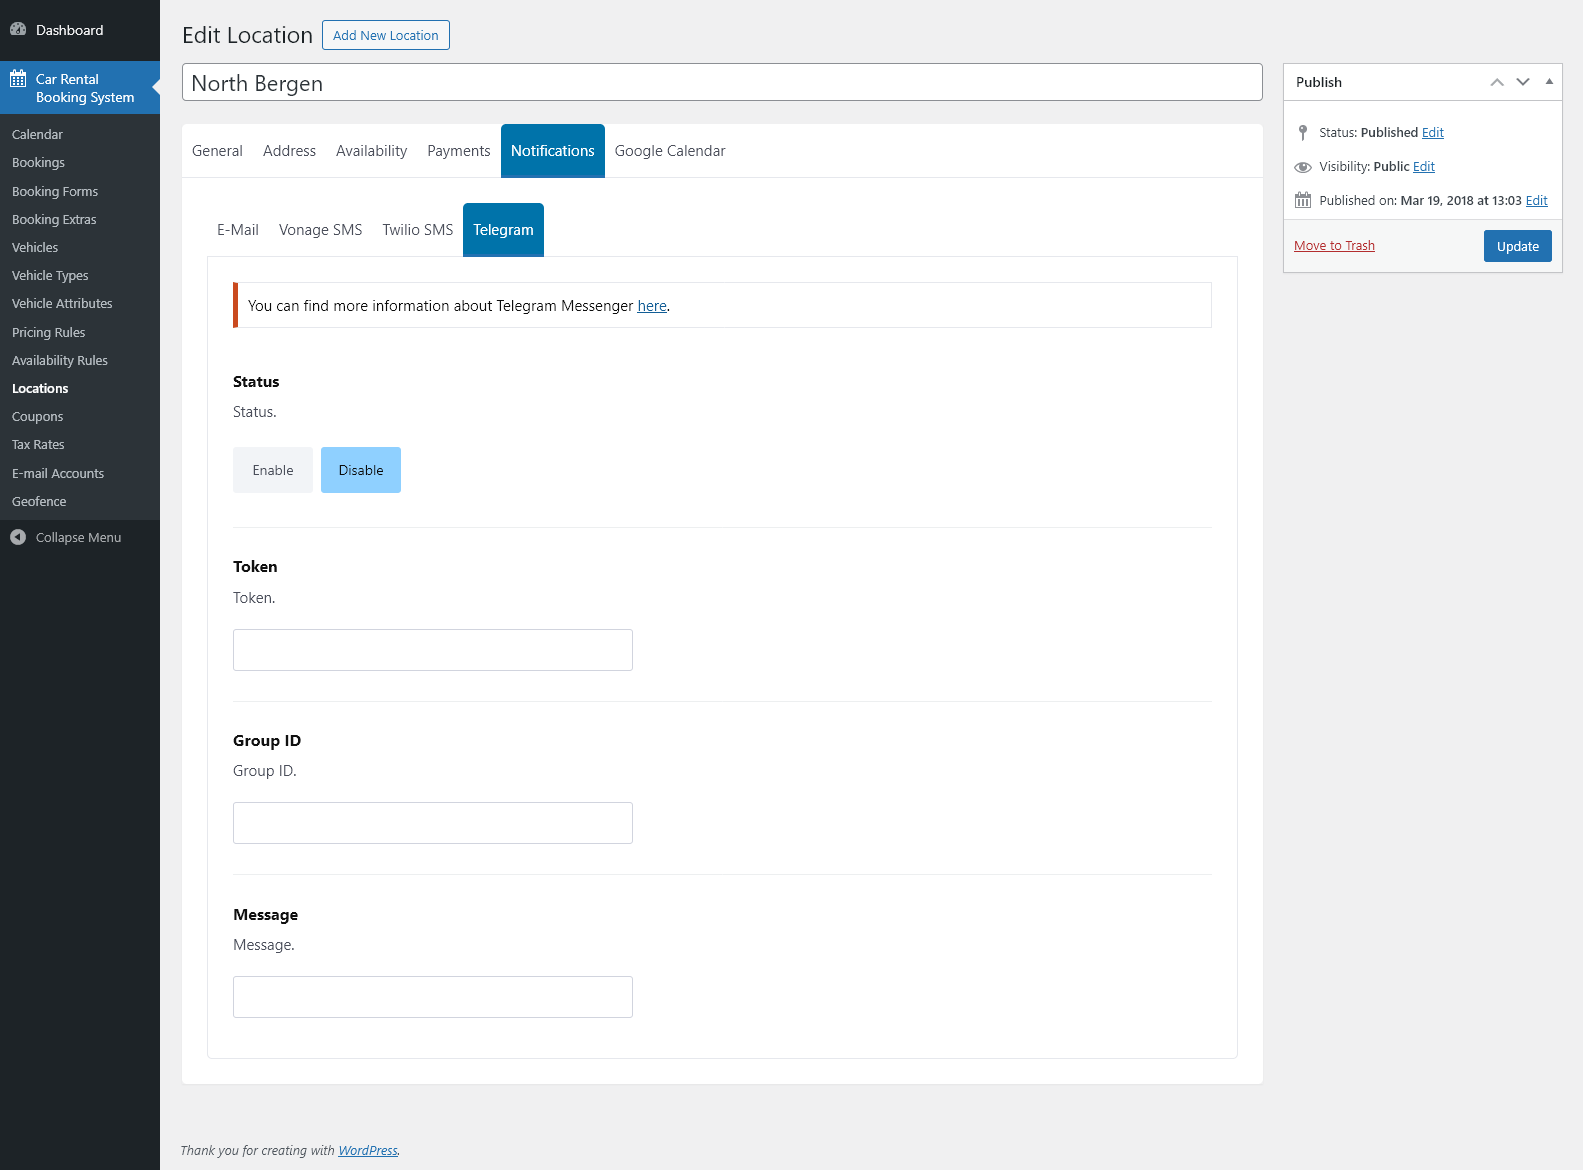Viewport: 1583px width, 1170px height.
Task: Switch to the Availability tab
Action: point(371,151)
